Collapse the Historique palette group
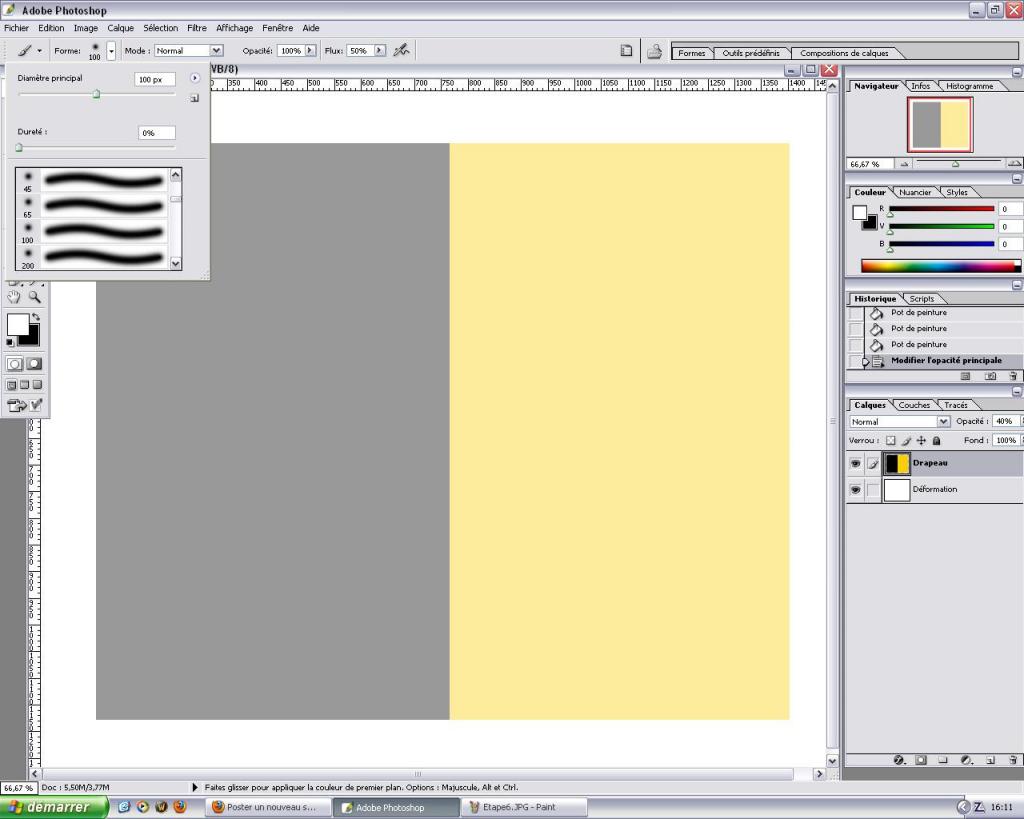The height and width of the screenshot is (819, 1024). pos(1017,285)
